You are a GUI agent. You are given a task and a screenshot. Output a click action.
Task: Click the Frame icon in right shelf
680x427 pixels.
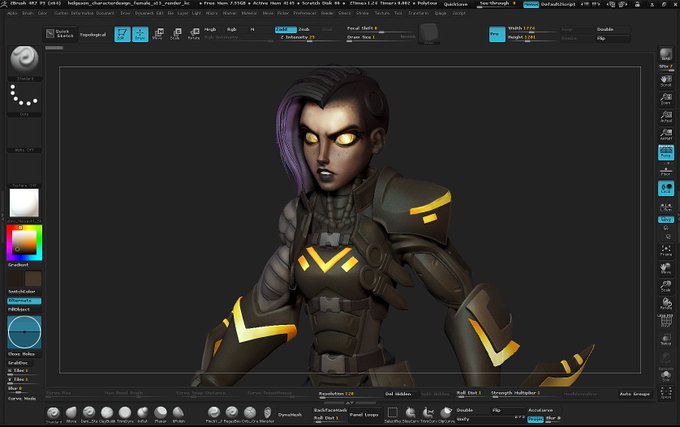pyautogui.click(x=666, y=251)
